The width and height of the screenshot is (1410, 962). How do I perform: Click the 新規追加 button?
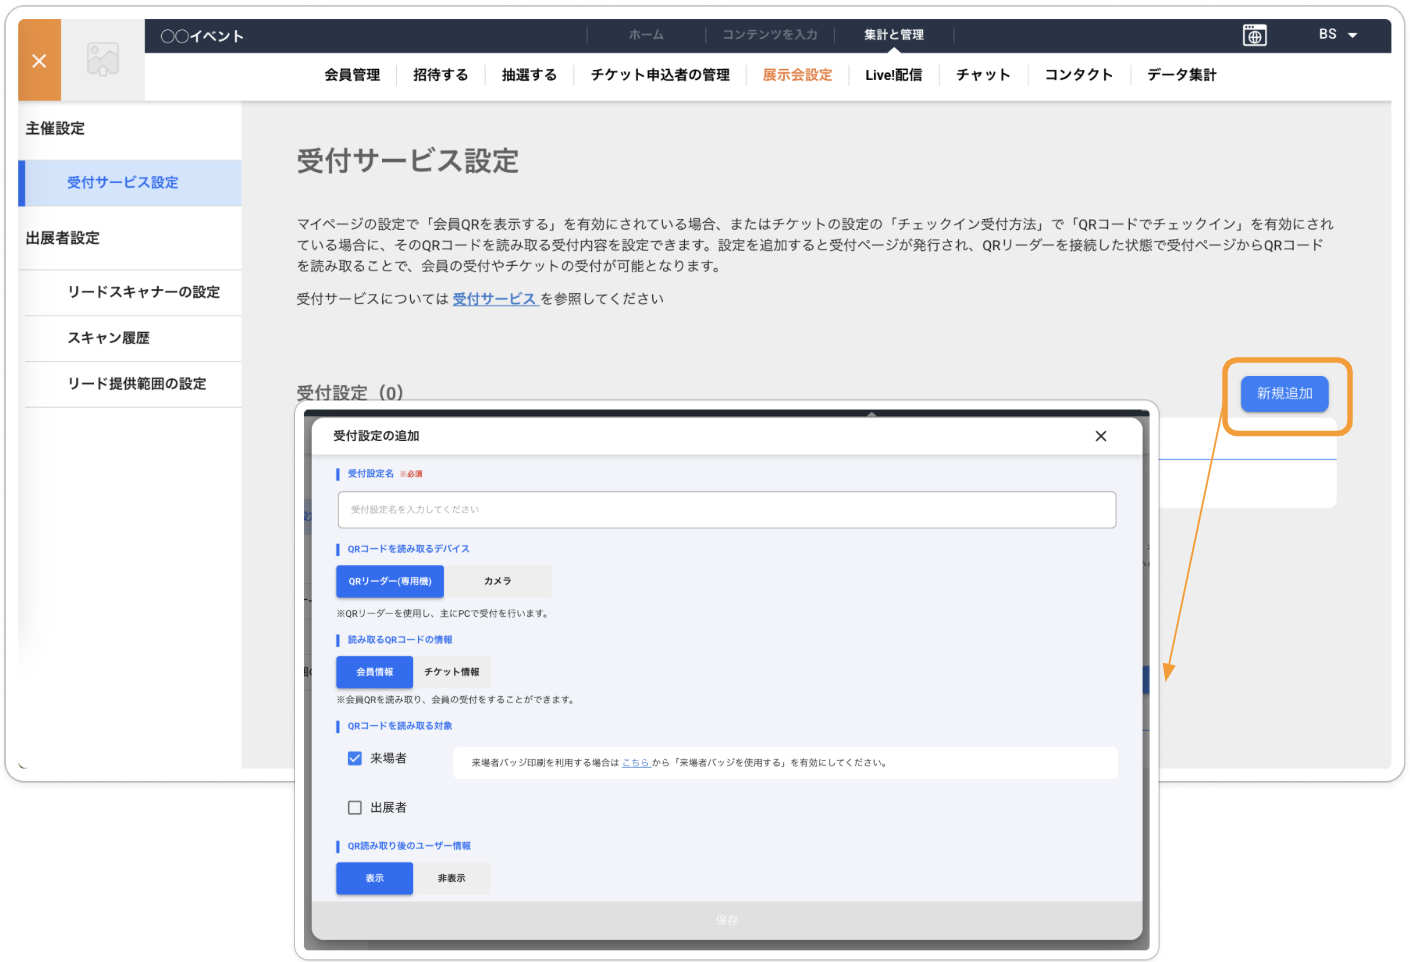click(x=1285, y=393)
